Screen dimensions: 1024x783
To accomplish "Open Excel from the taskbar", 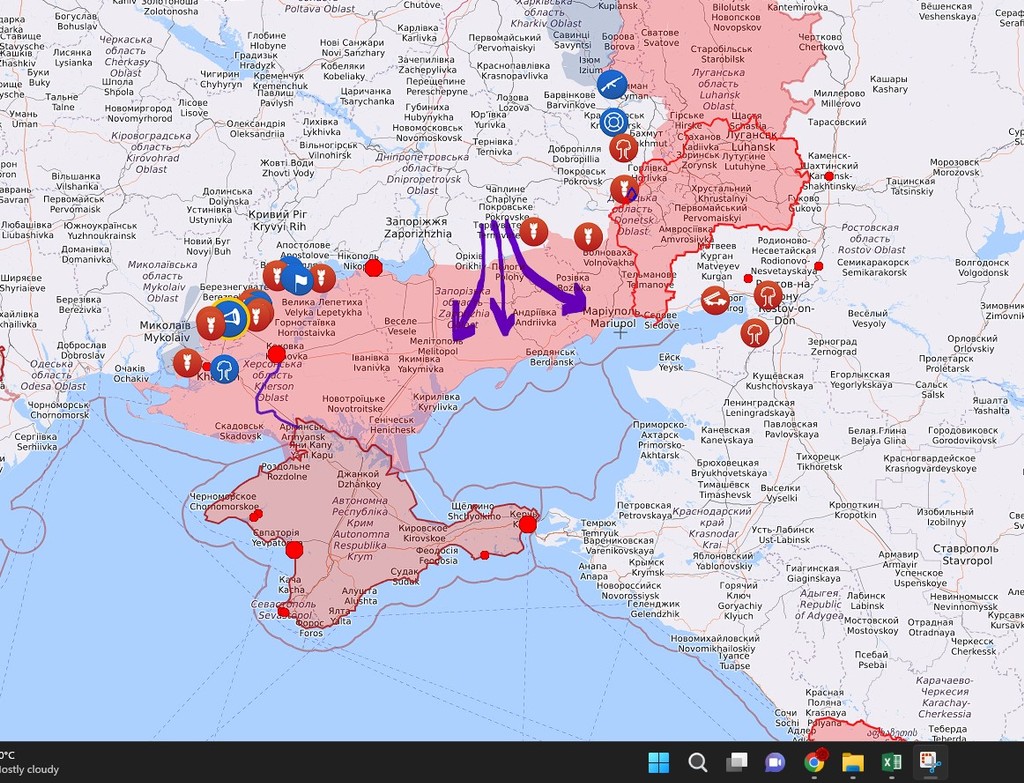I will pyautogui.click(x=891, y=762).
